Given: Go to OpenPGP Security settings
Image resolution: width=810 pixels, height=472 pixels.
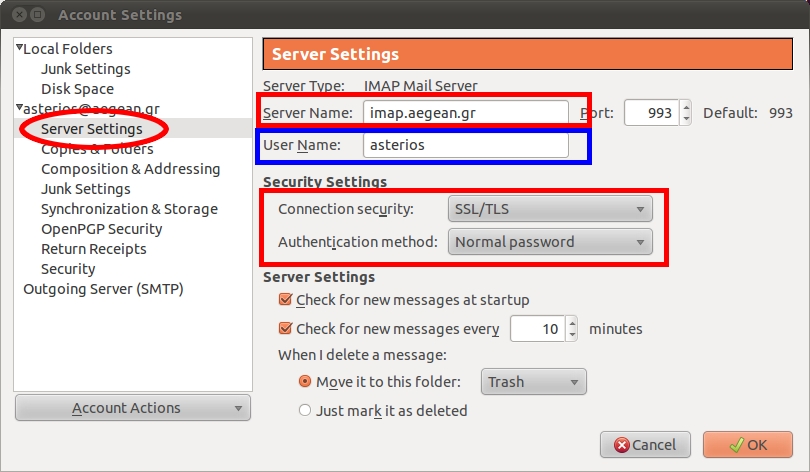Looking at the screenshot, I should 102,229.
